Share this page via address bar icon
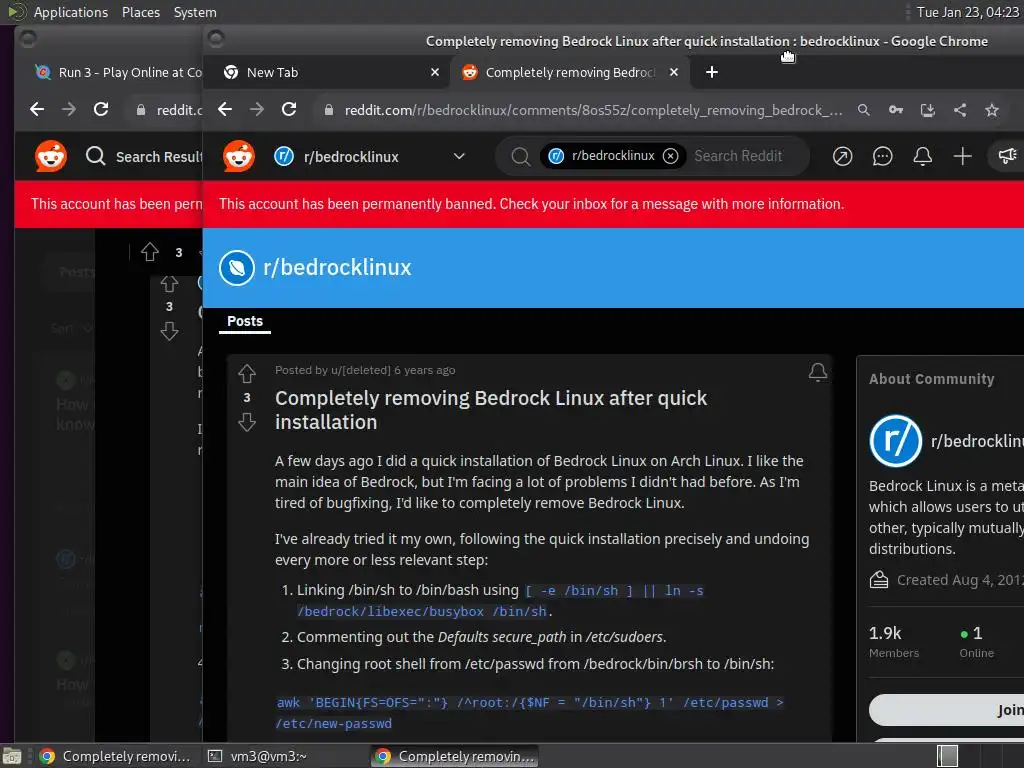1024x768 pixels. pyautogui.click(x=959, y=110)
